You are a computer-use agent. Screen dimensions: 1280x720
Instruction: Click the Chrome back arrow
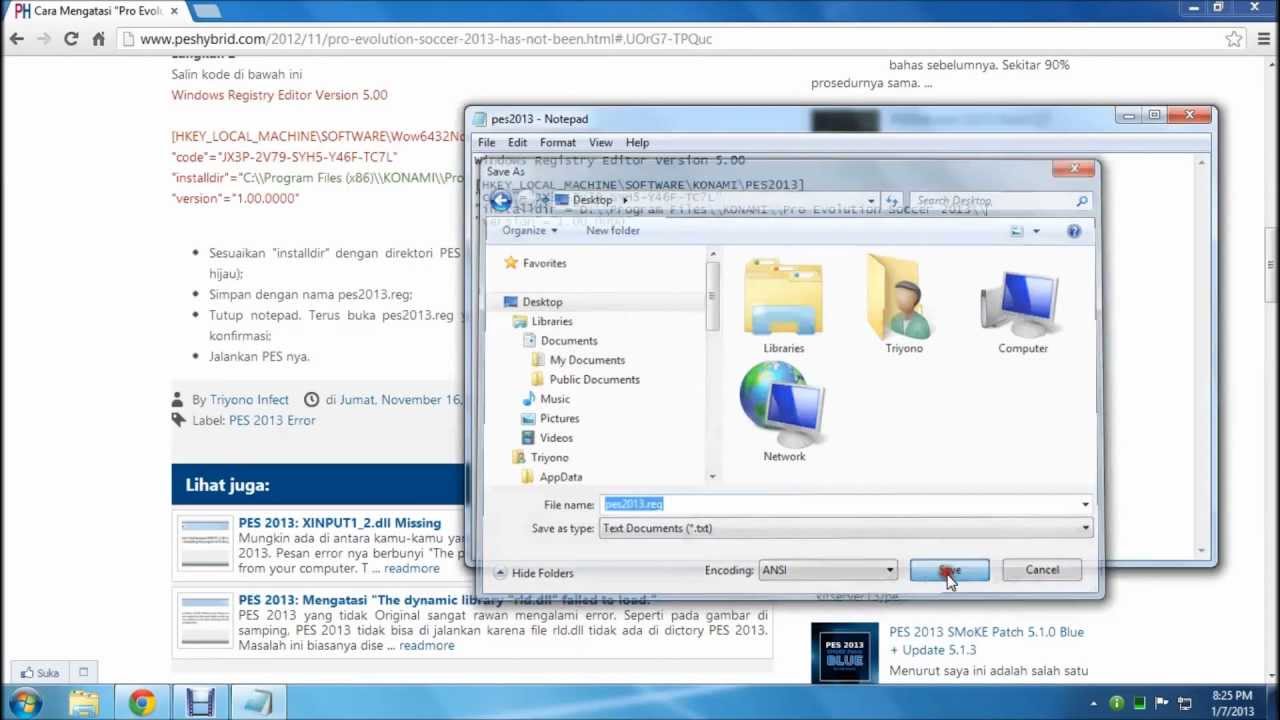click(x=17, y=39)
